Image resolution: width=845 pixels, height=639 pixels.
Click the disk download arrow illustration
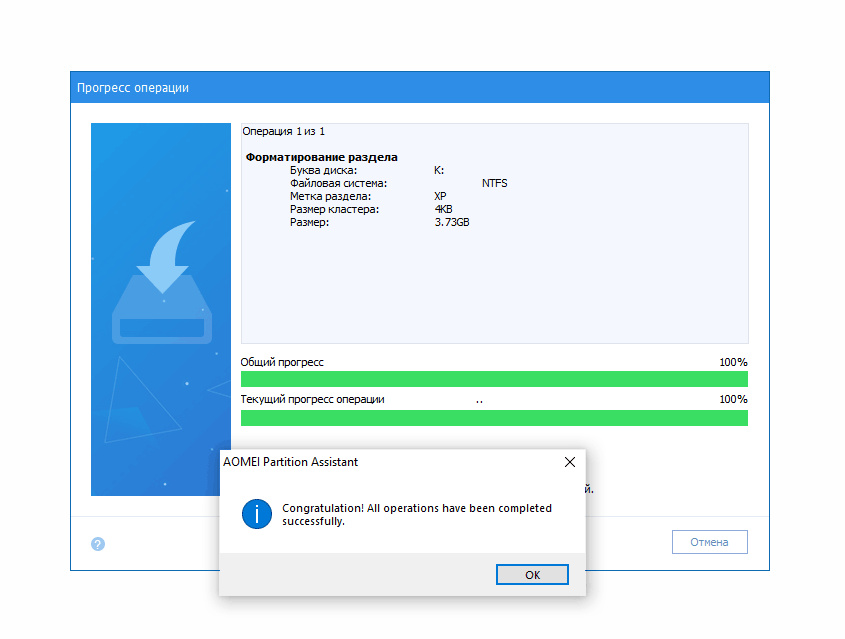coord(162,282)
